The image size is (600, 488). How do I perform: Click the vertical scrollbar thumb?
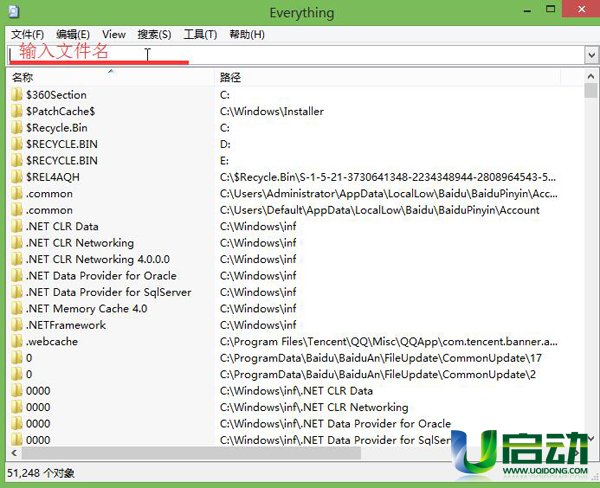(591, 91)
